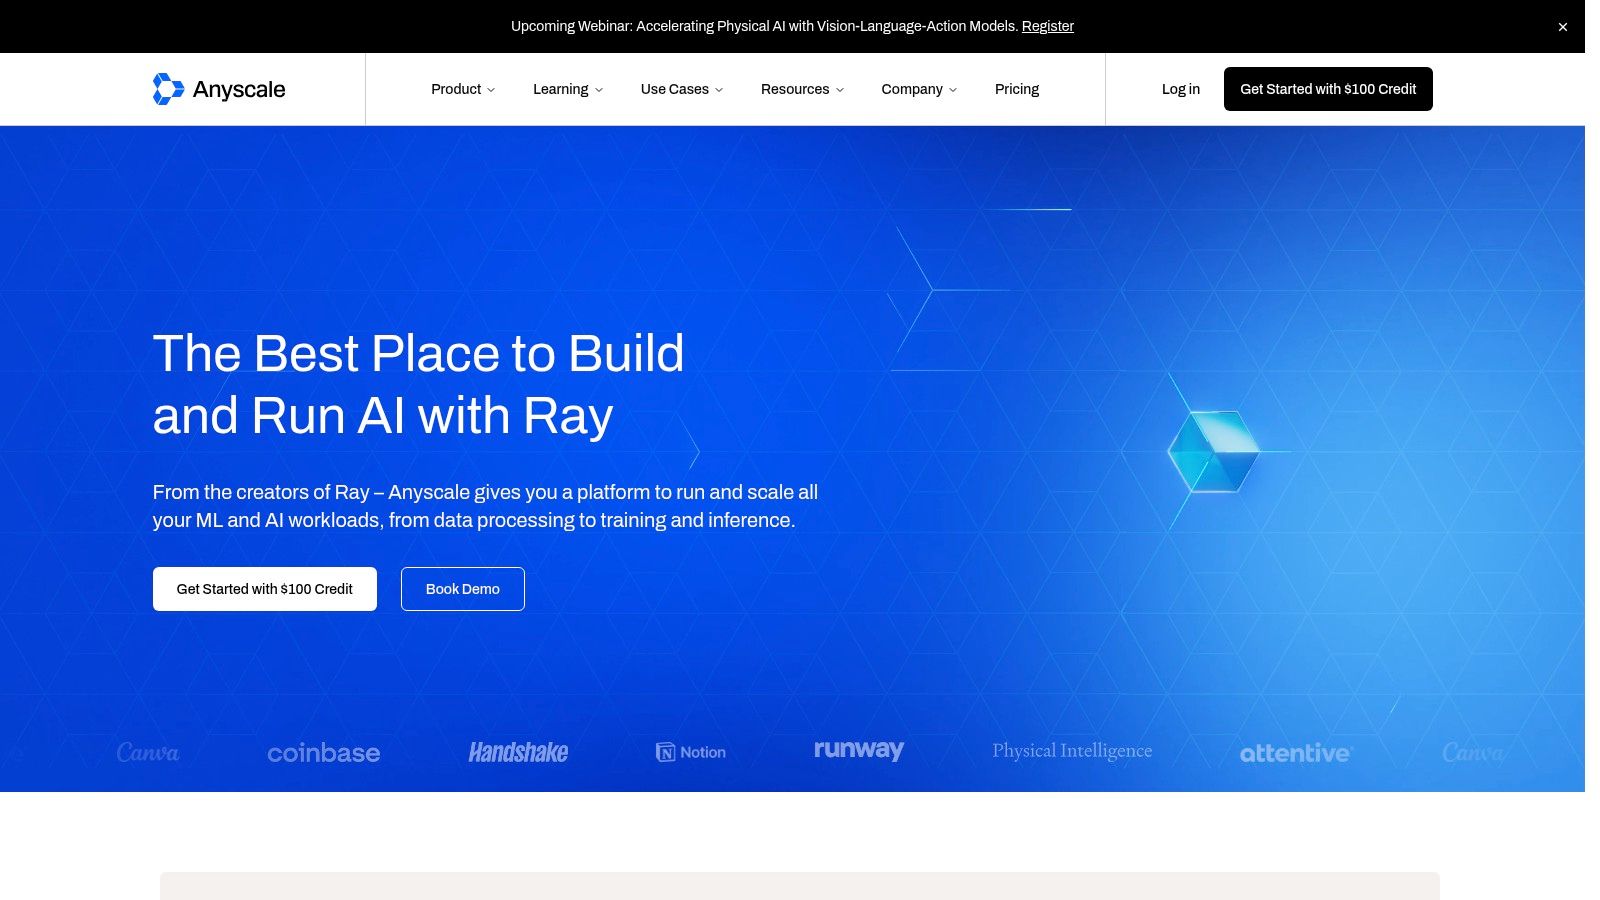
Task: Open the webinar Register link
Action: pyautogui.click(x=1047, y=26)
